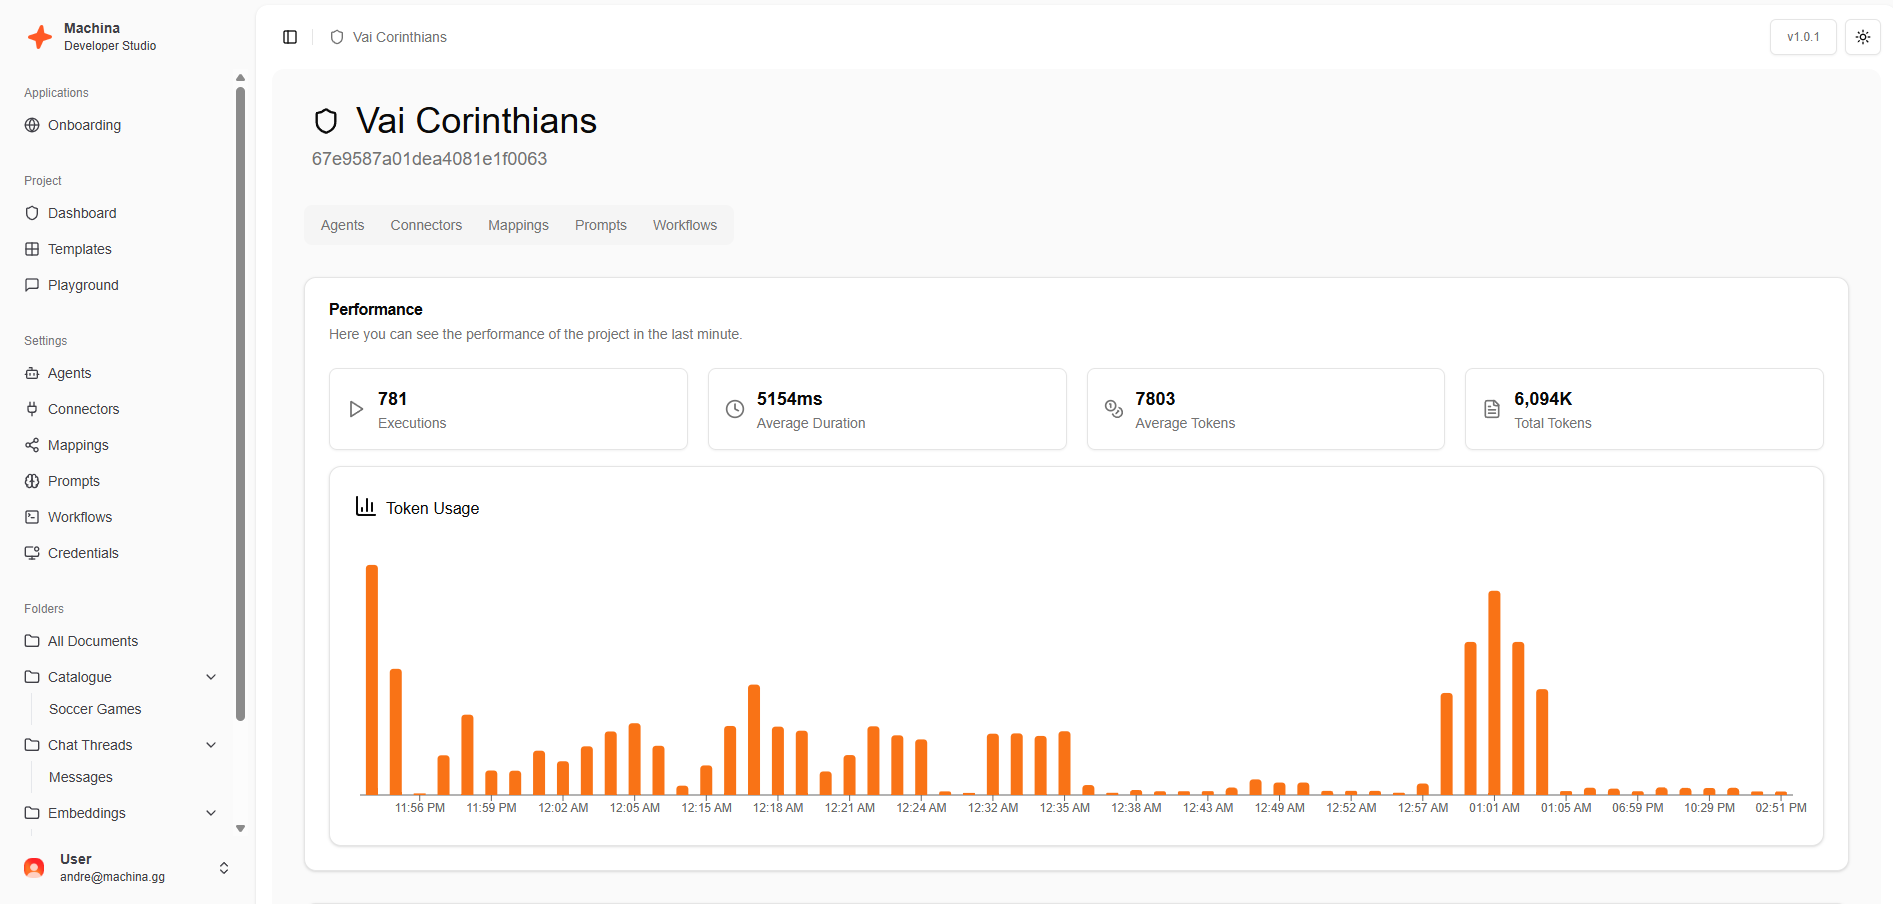
Task: Open the Soccer Games subfolder
Action: coord(95,709)
